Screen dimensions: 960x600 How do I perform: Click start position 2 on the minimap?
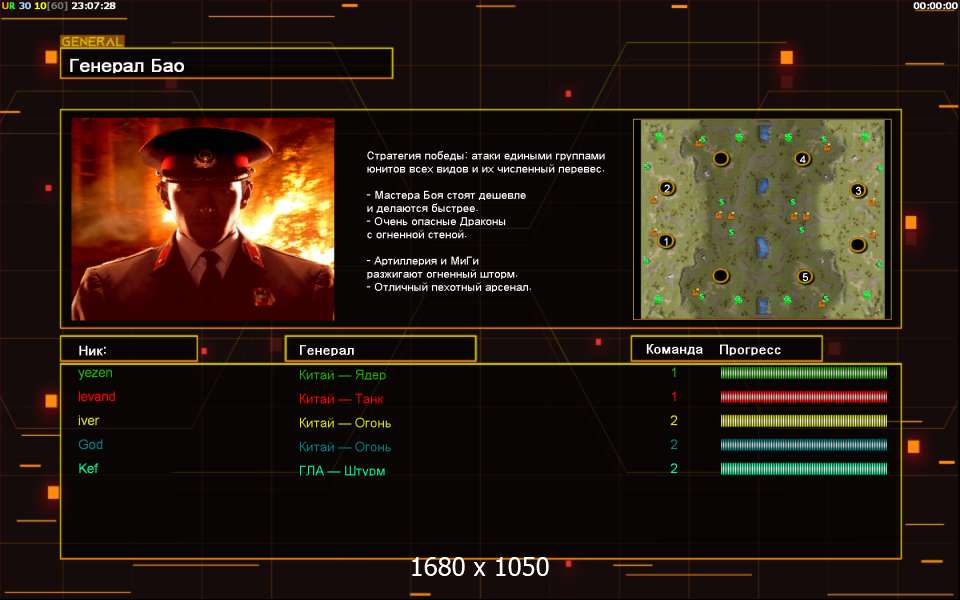coord(667,188)
